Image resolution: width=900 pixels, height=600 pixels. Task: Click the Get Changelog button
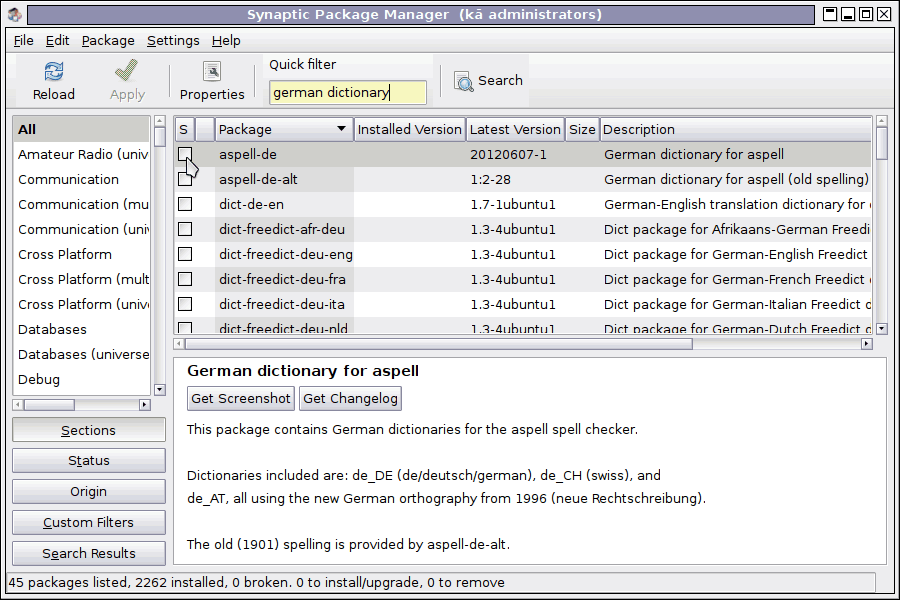pyautogui.click(x=350, y=398)
